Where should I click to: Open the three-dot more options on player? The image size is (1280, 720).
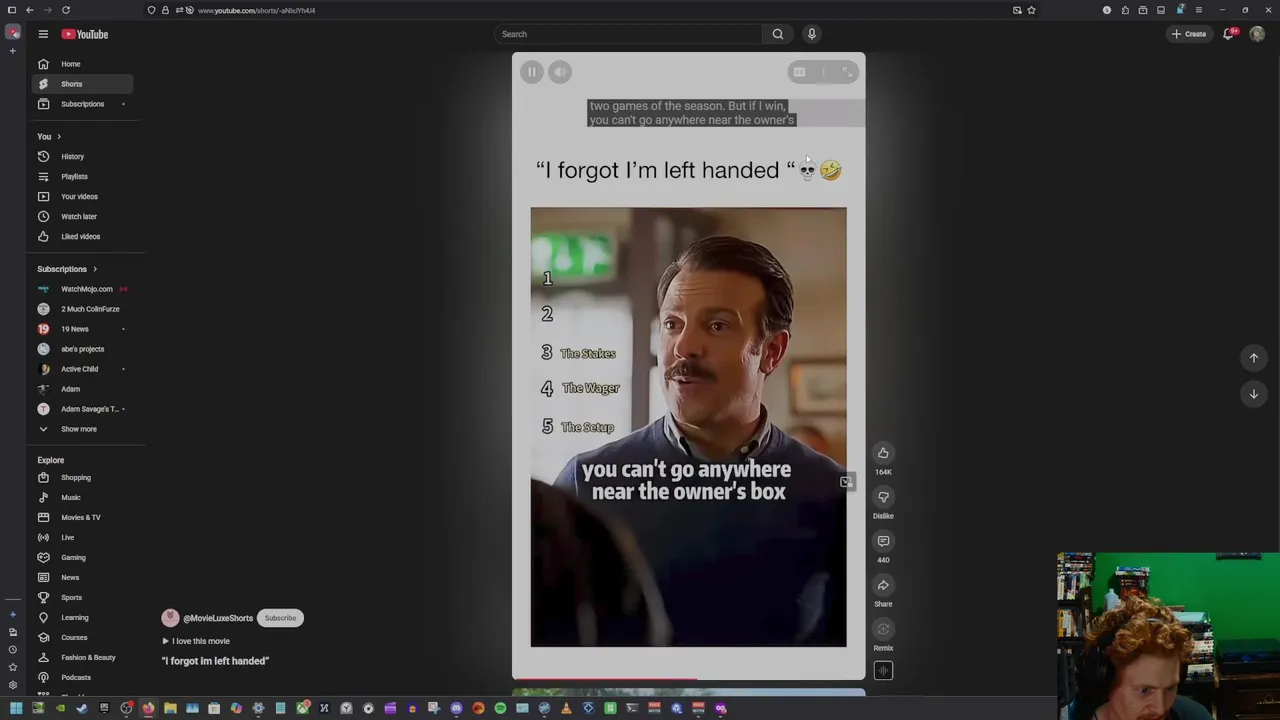(x=823, y=72)
